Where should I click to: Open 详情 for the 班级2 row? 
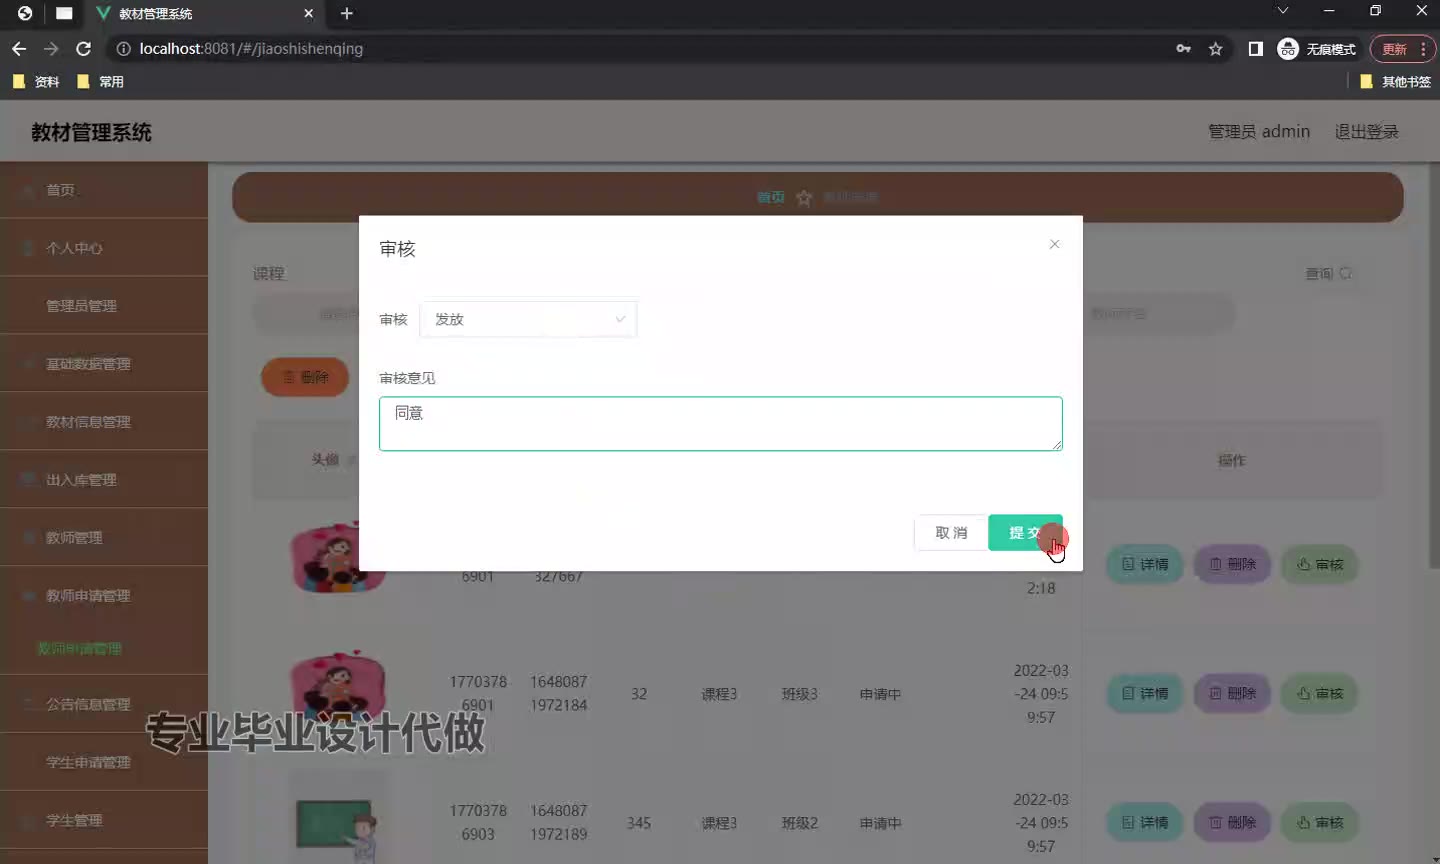tap(1145, 822)
